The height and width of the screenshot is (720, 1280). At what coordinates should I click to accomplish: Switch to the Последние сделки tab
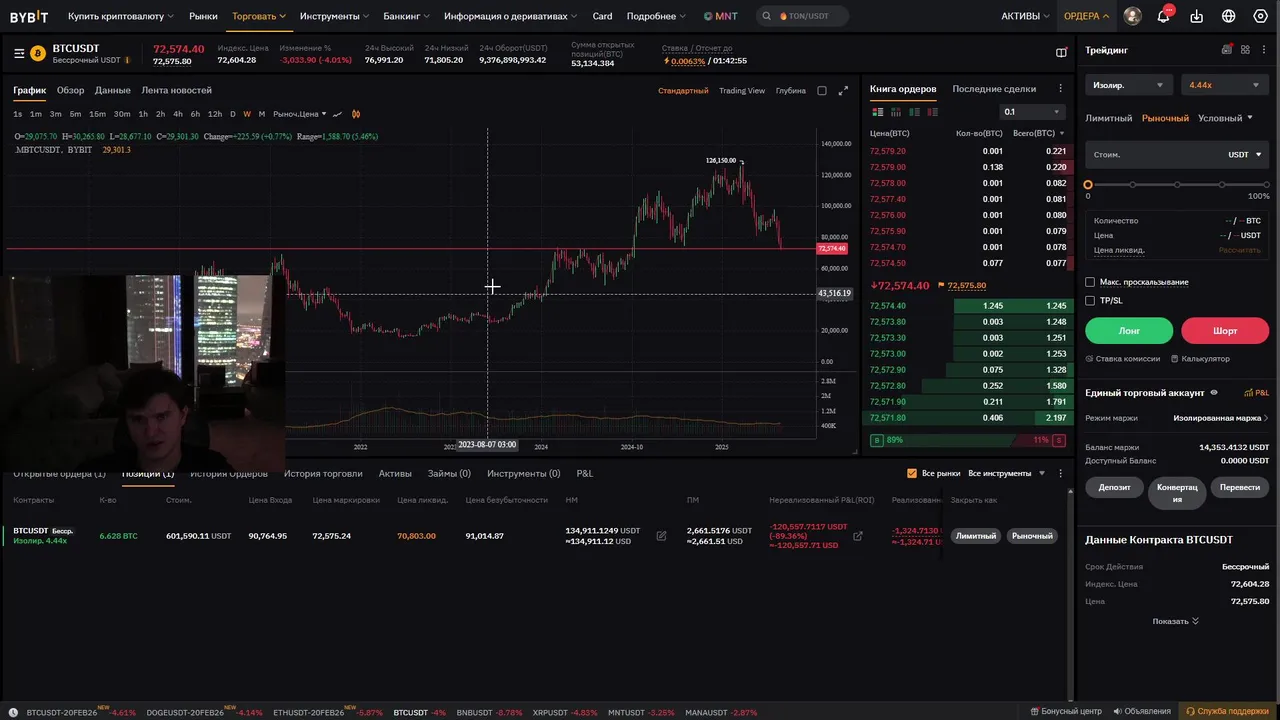click(994, 89)
